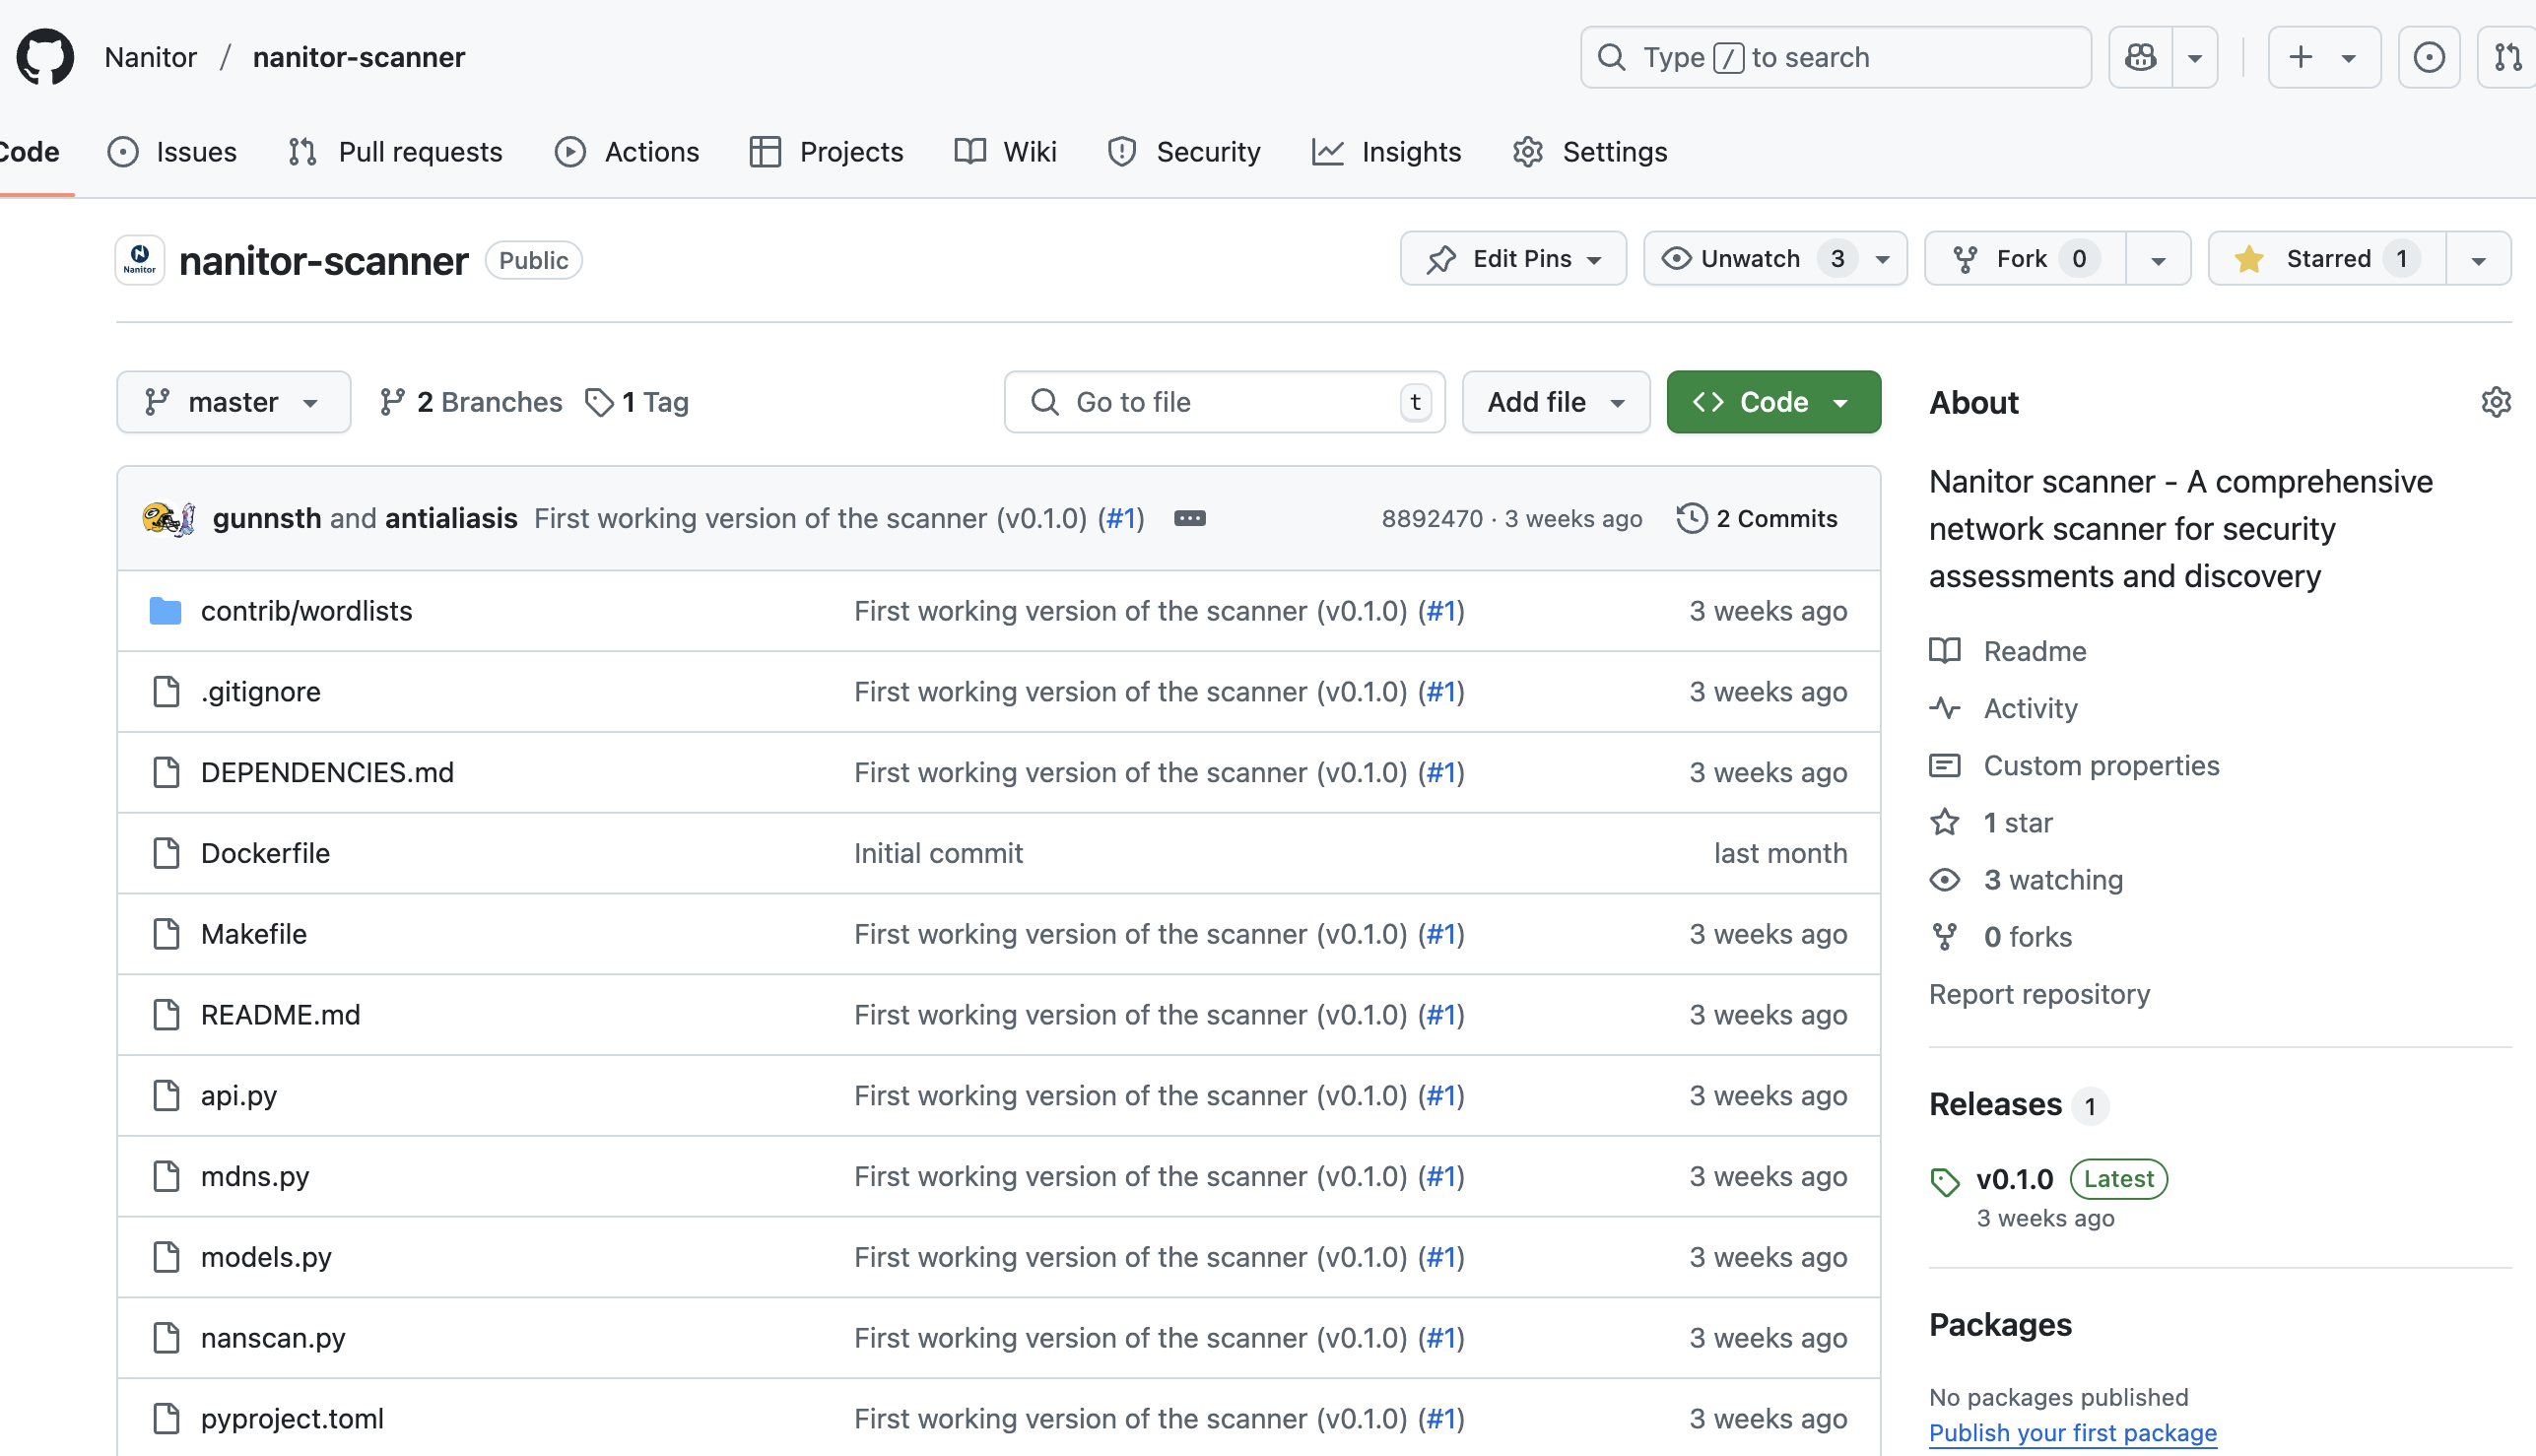
Task: Expand commit message ellipsis icon
Action: tap(1189, 518)
